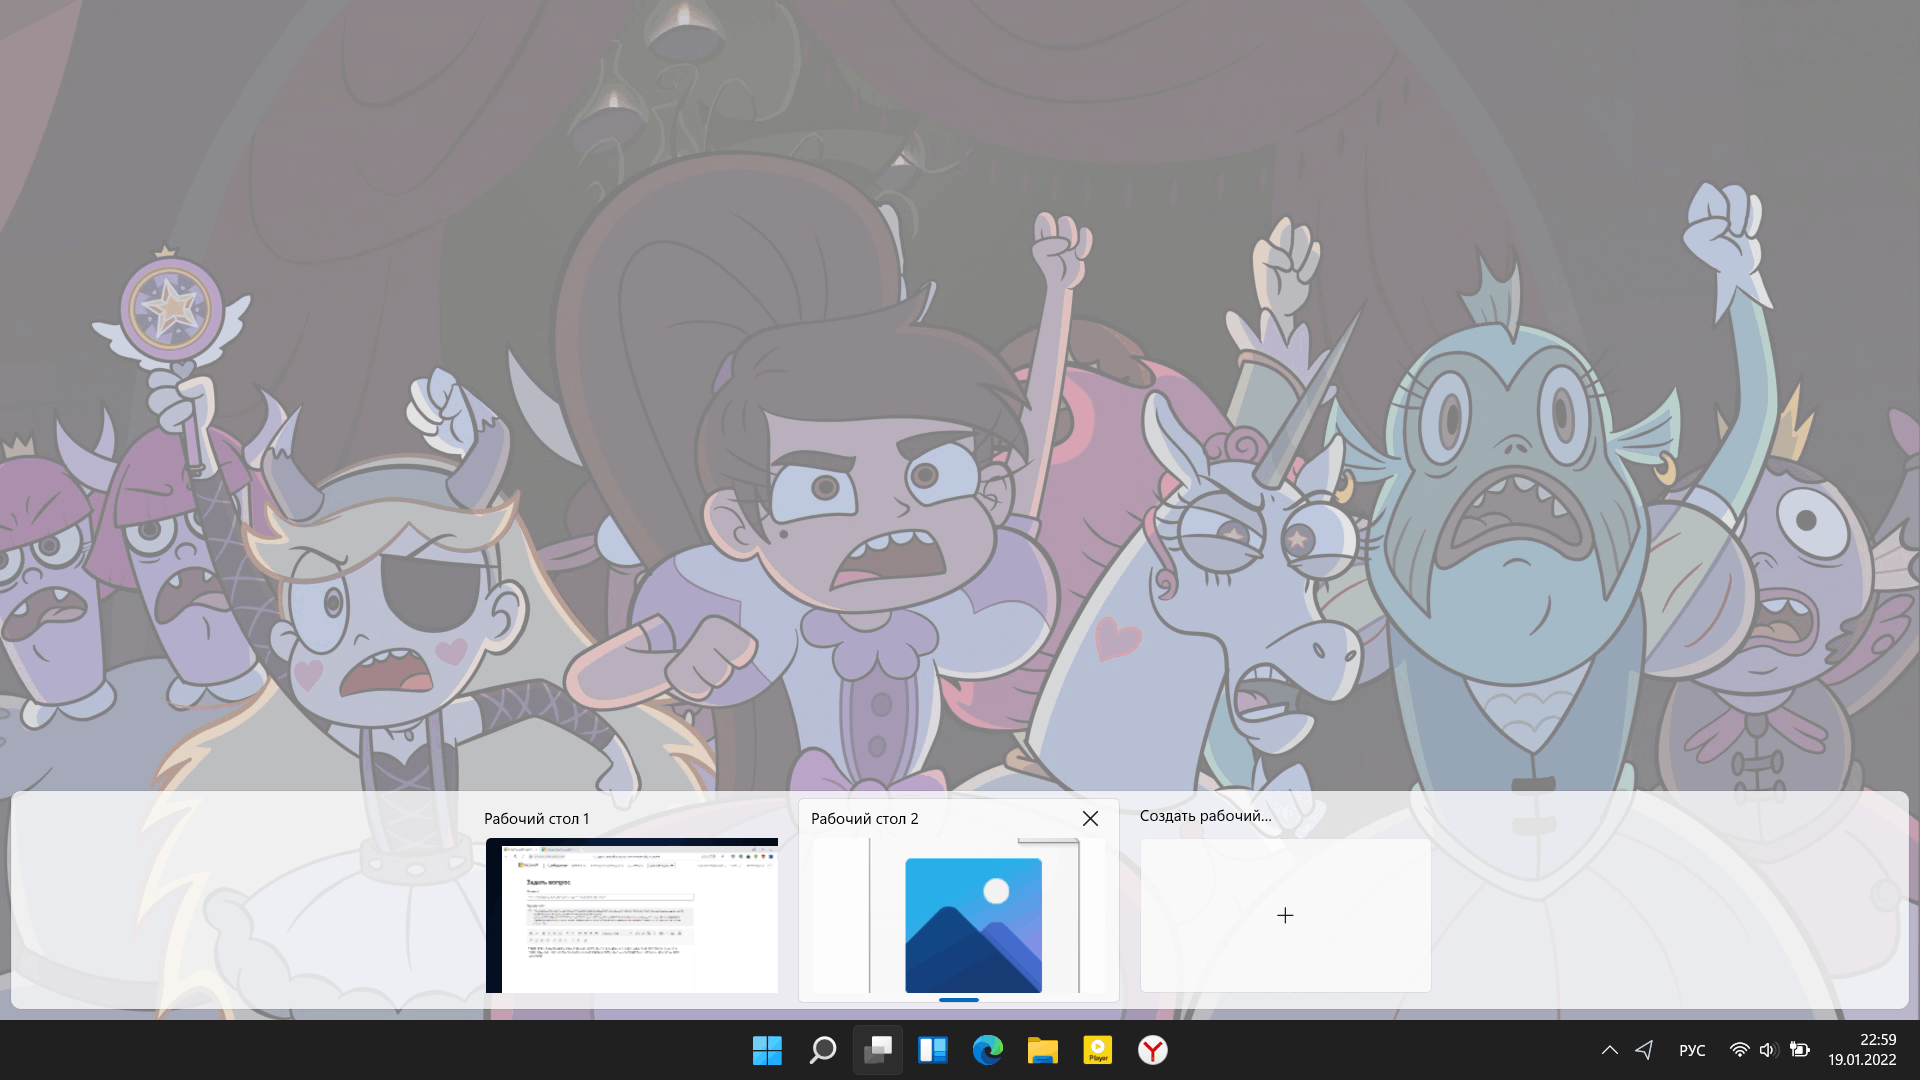Click the location arrow tray icon
1920x1080 pixels.
(1644, 1050)
